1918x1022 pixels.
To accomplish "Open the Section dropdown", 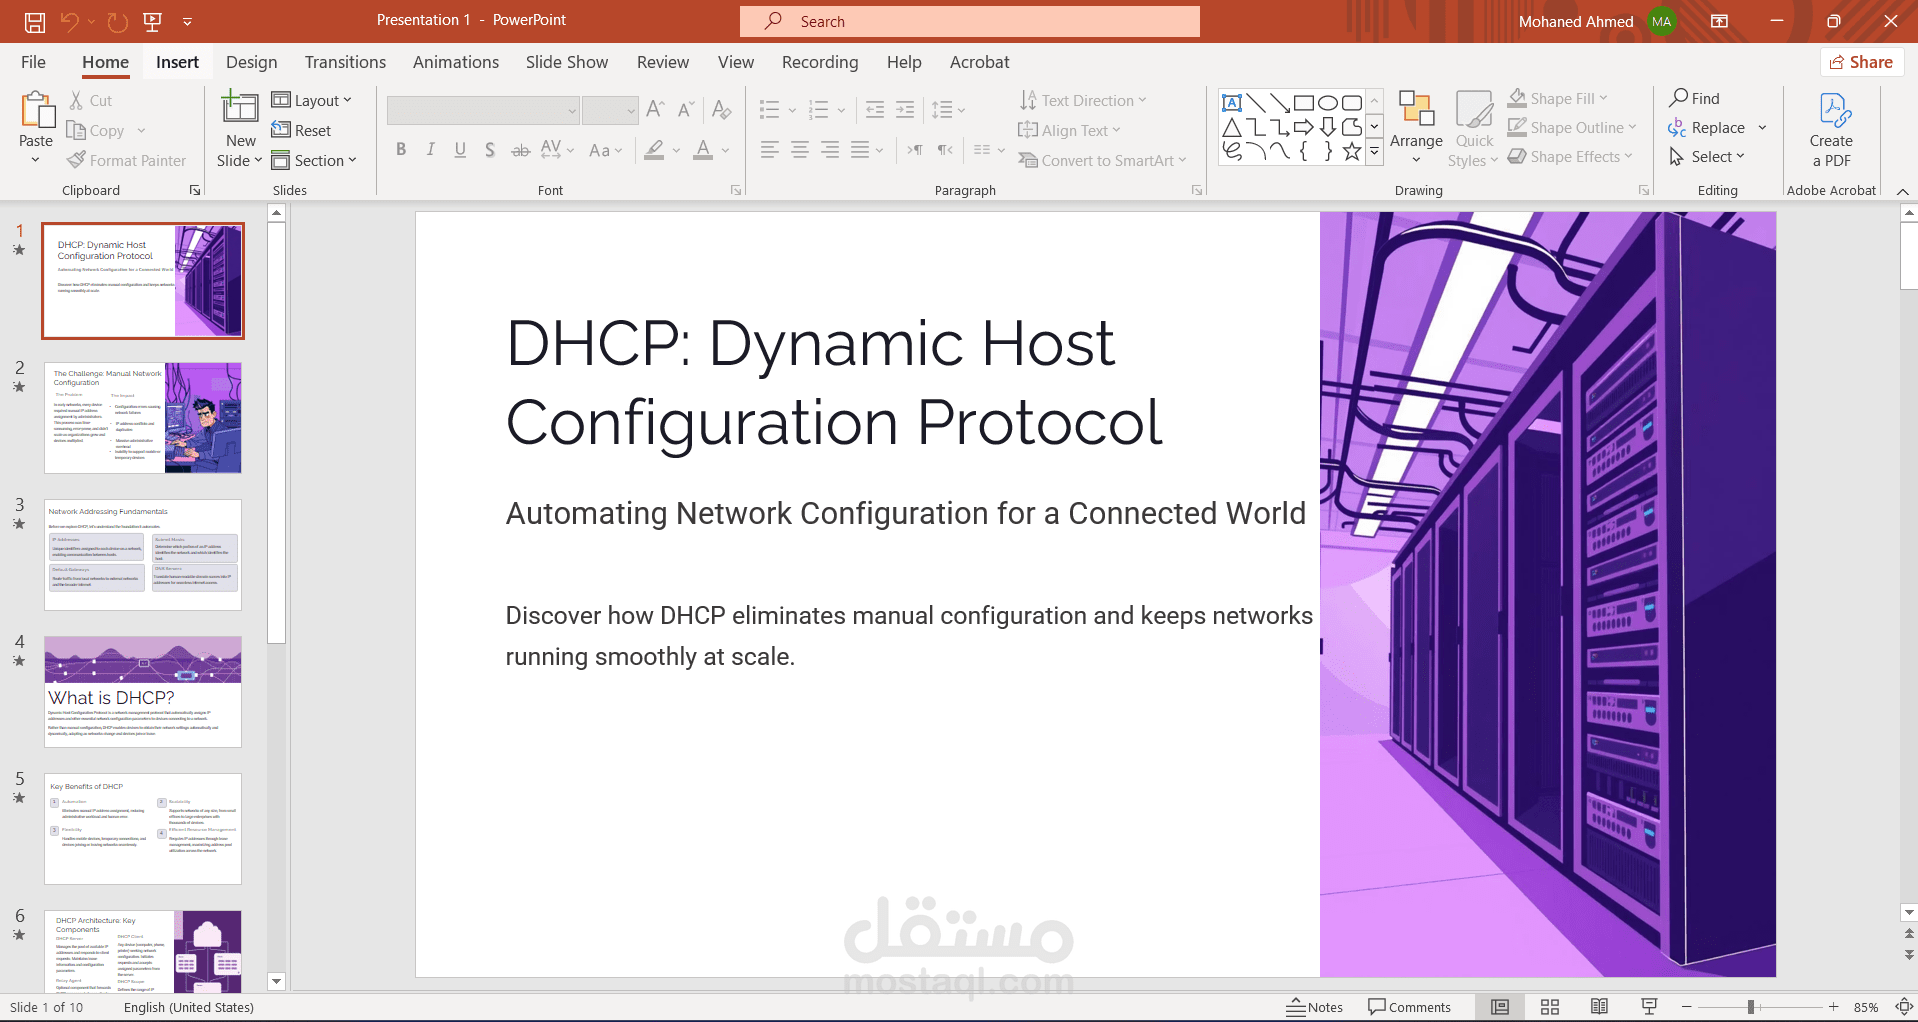I will [314, 160].
